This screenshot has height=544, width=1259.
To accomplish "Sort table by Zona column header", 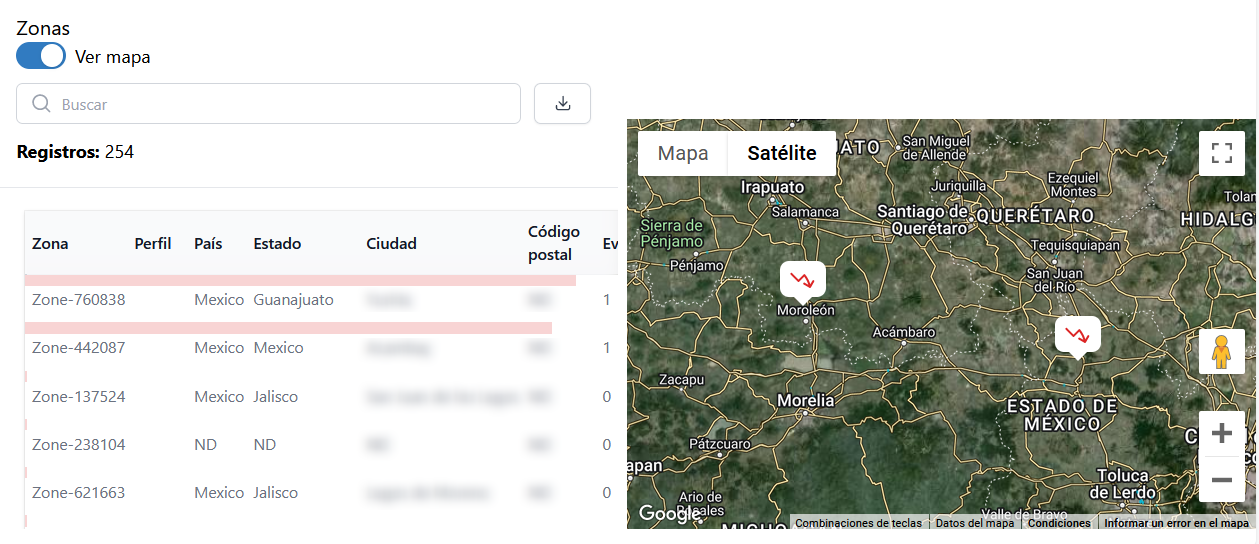I will coord(50,244).
